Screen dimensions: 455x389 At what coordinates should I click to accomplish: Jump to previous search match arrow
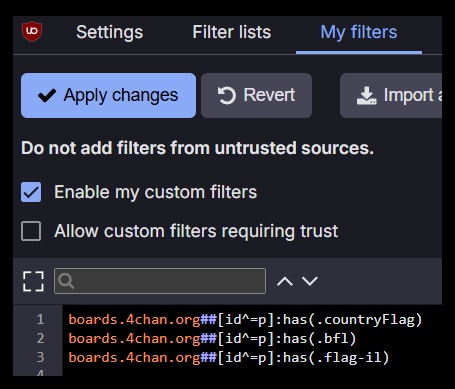[285, 281]
